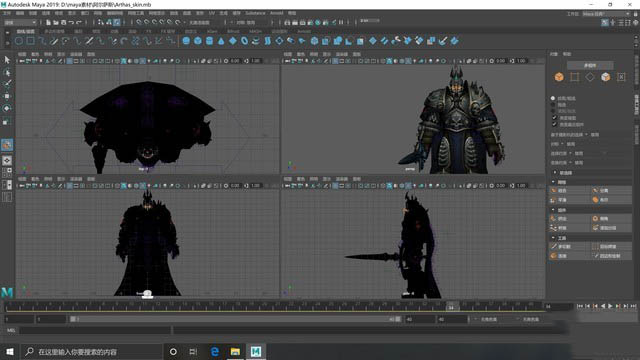Choose Object selection cube in Modeling Toolkit
This screenshot has width=640, height=360.
click(x=559, y=77)
